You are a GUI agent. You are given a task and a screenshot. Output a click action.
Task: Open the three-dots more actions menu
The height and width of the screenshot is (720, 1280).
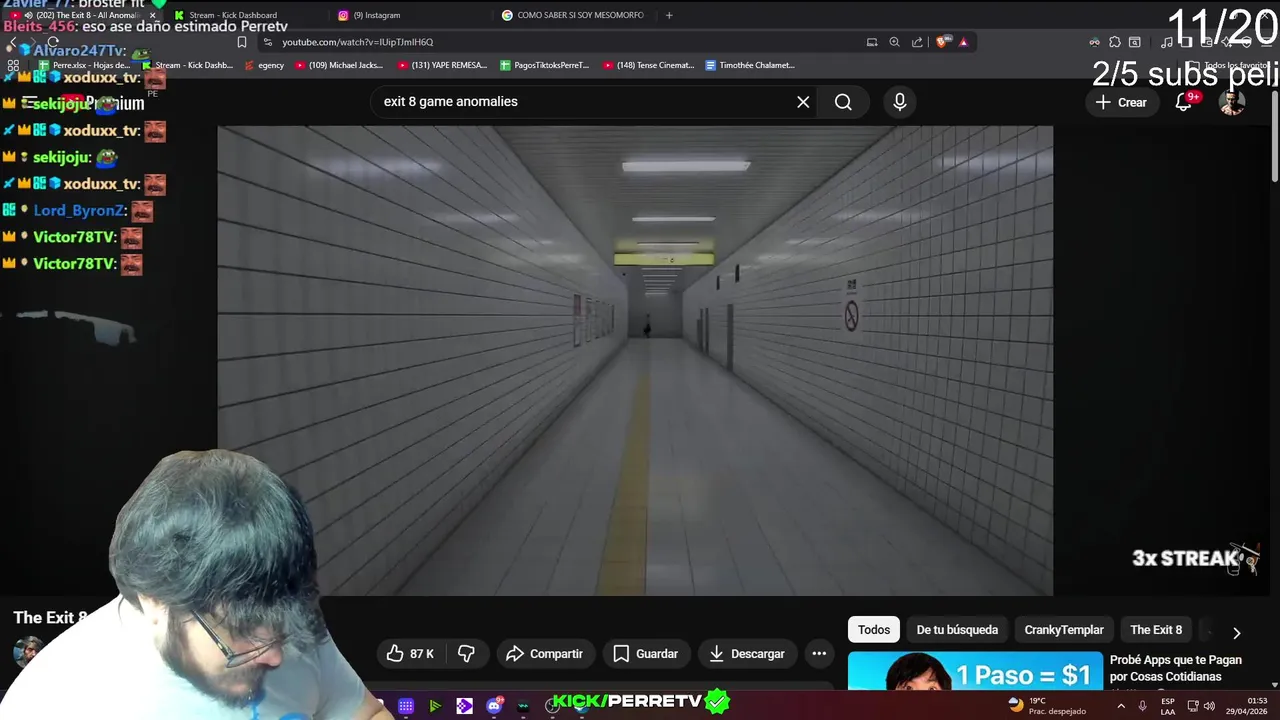tap(819, 654)
